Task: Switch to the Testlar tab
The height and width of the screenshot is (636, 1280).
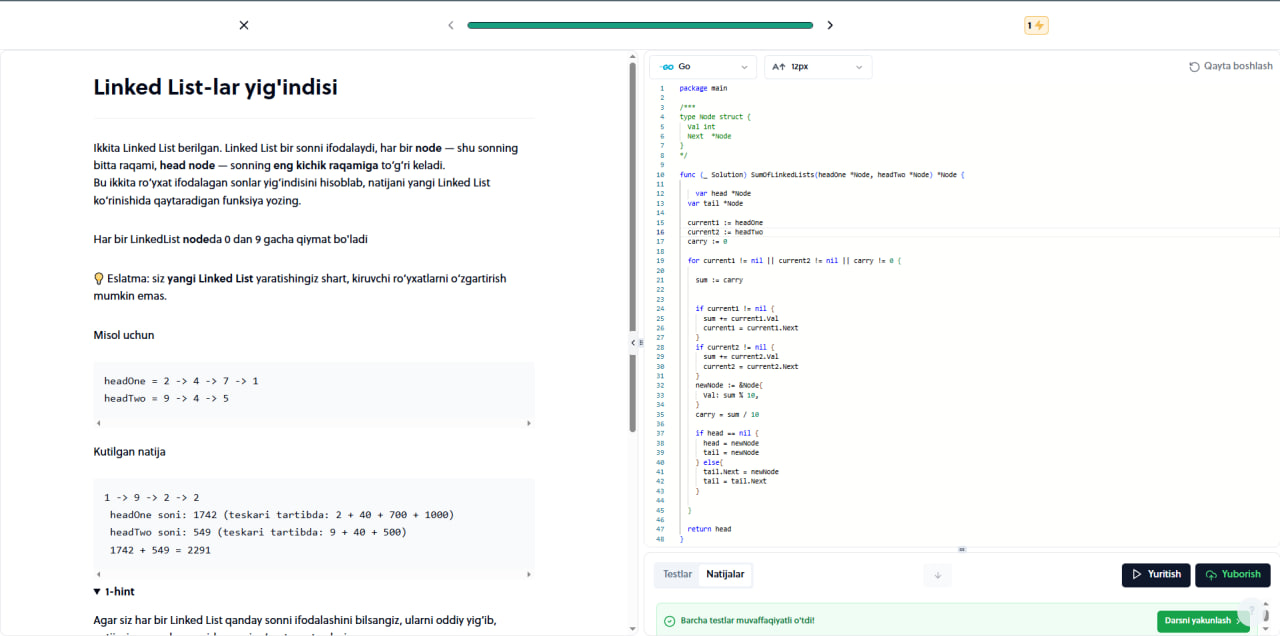Action: [x=678, y=574]
